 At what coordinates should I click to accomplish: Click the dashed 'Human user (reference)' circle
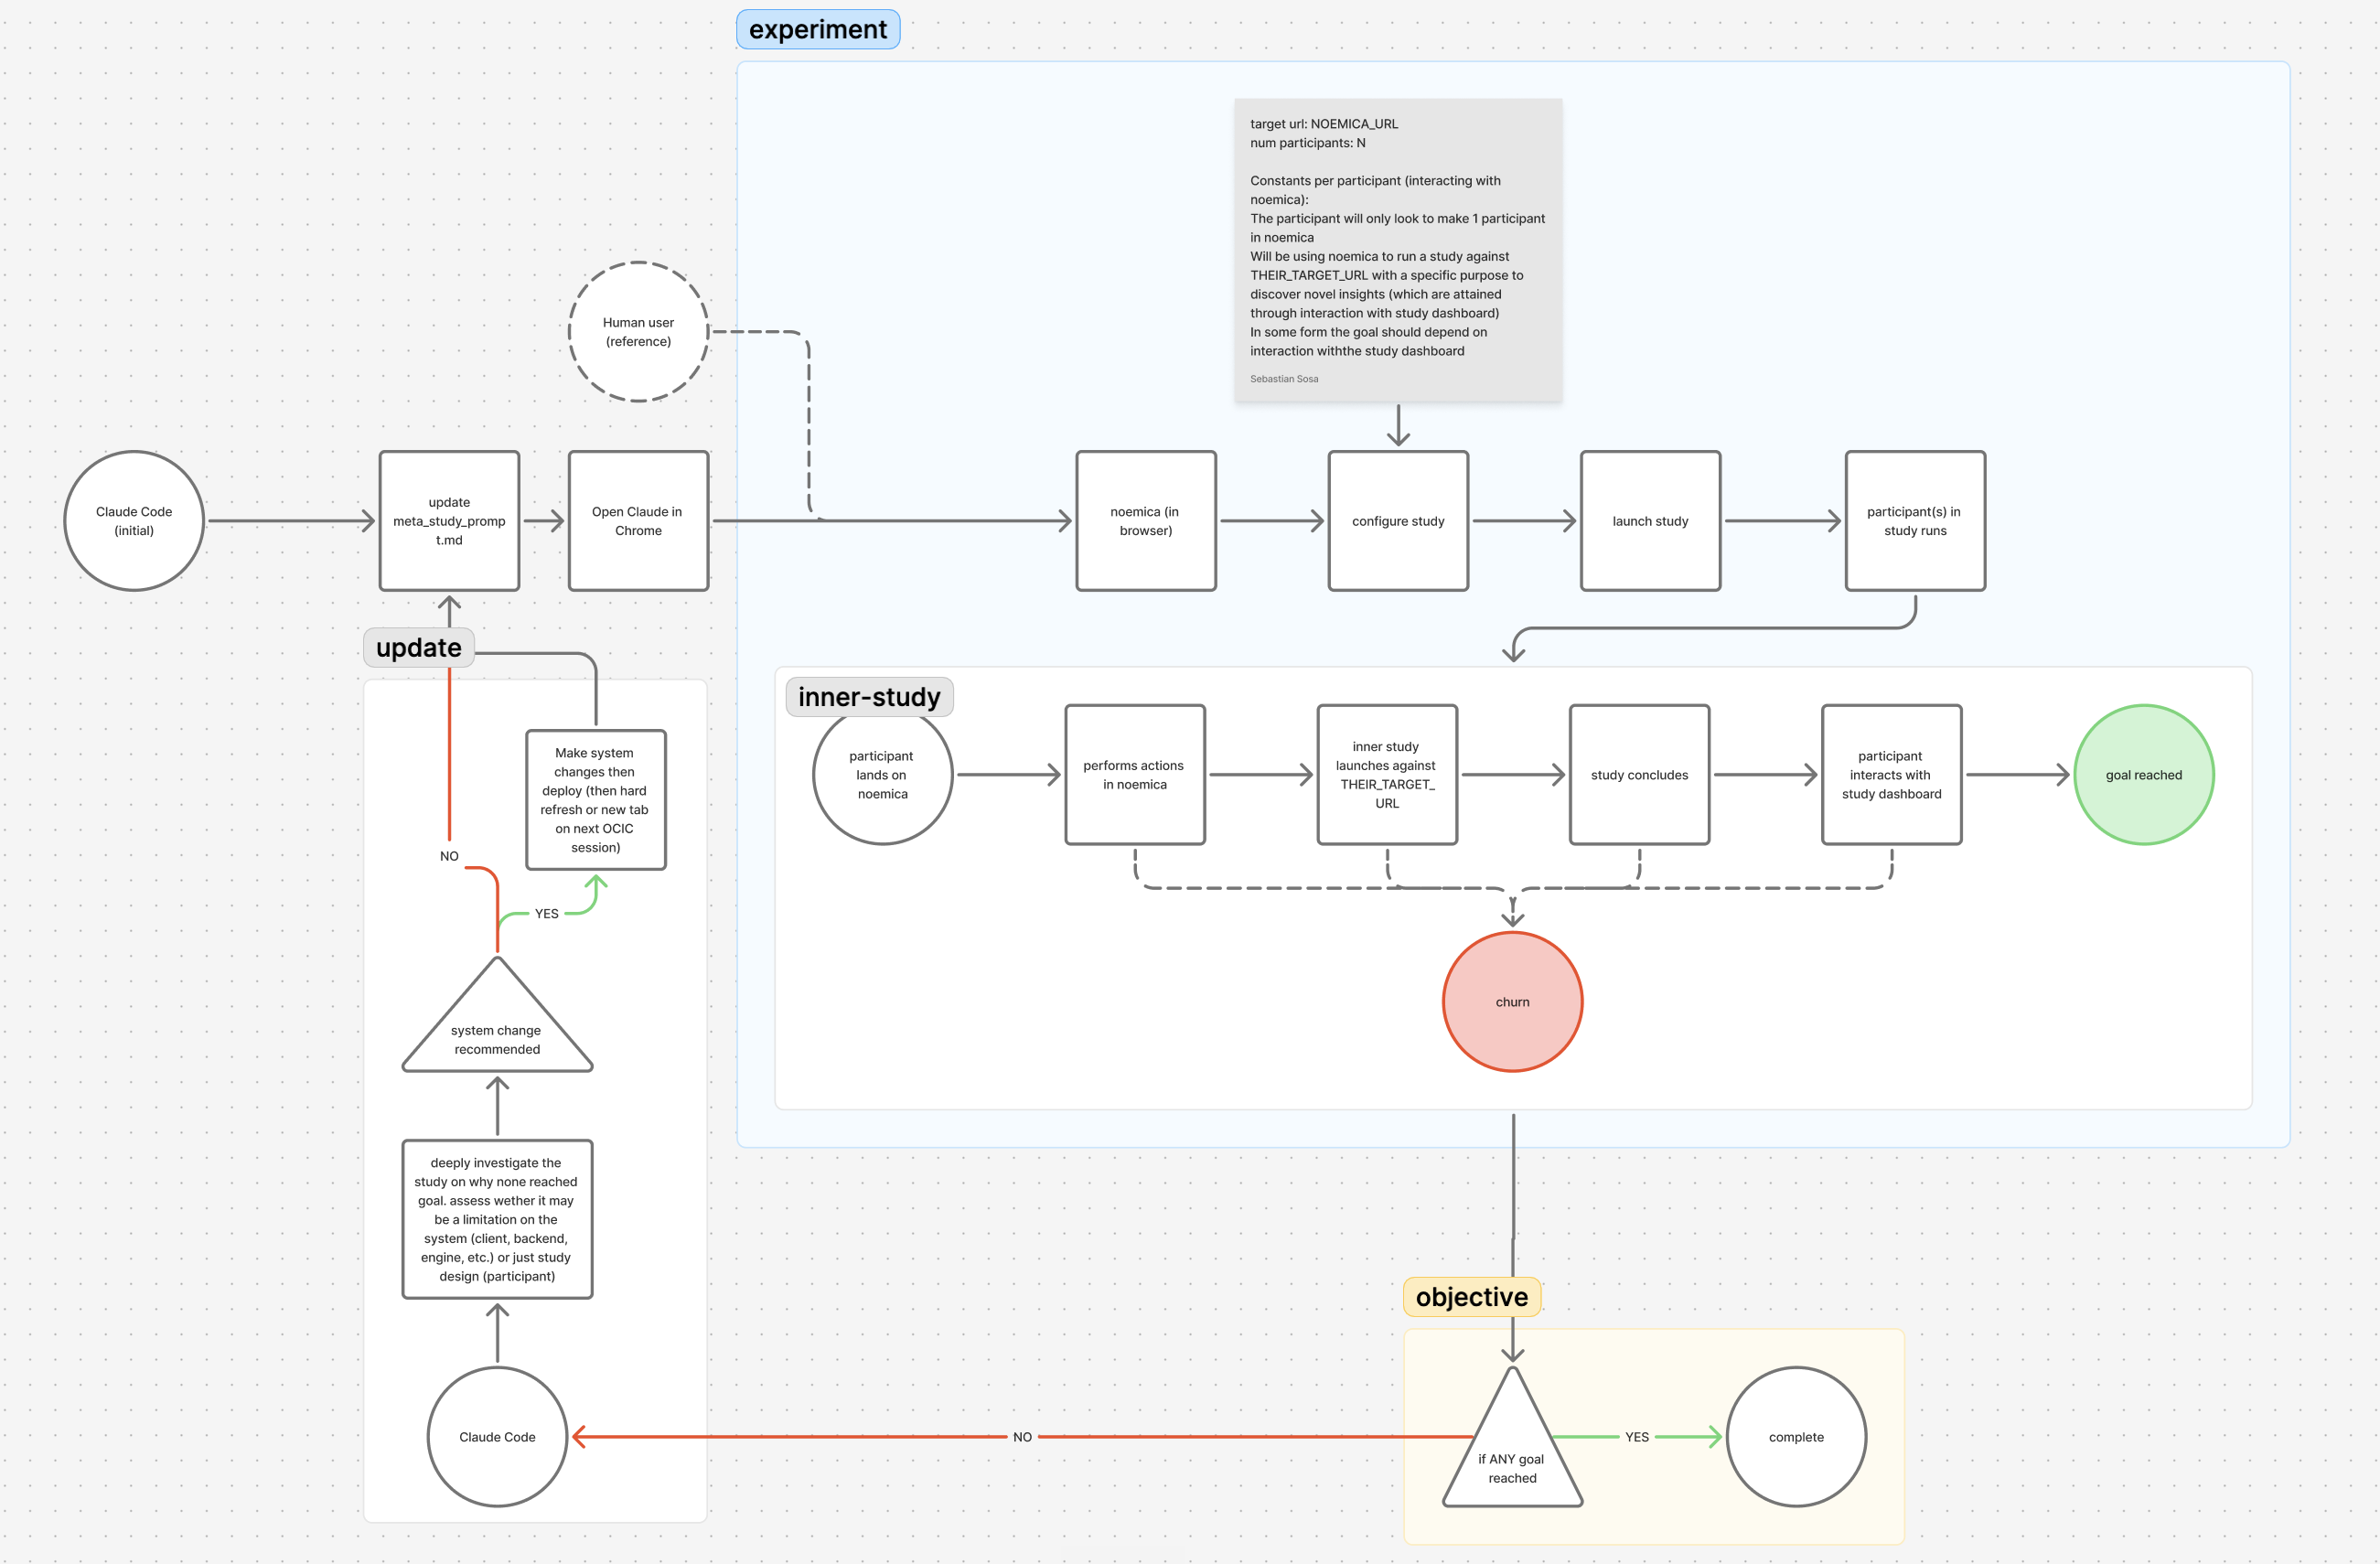638,332
